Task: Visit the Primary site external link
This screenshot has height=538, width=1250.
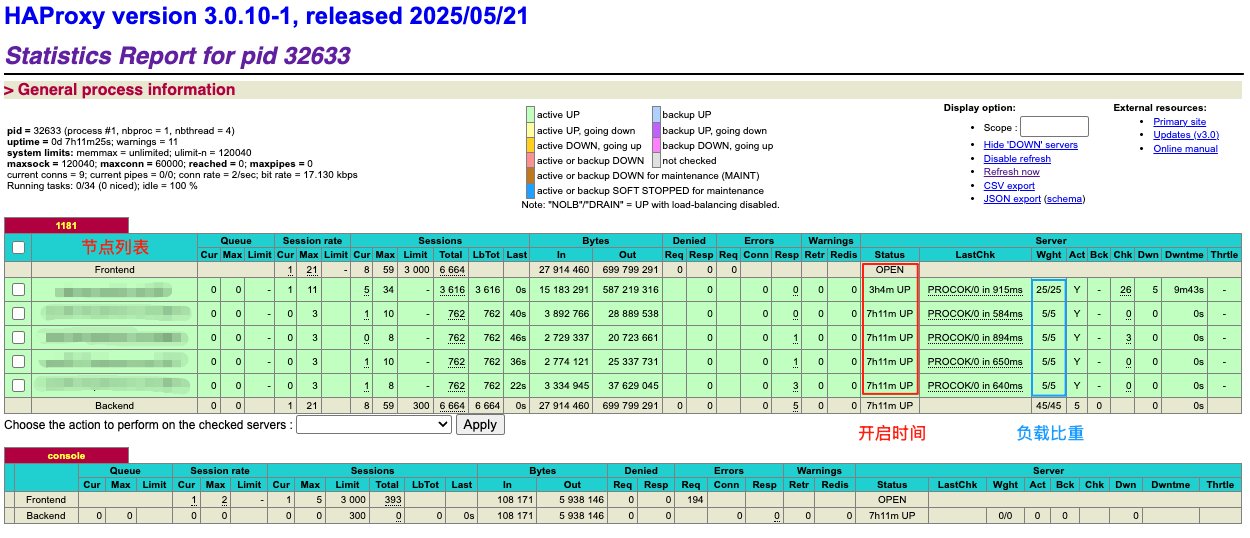Action: pyautogui.click(x=1179, y=122)
